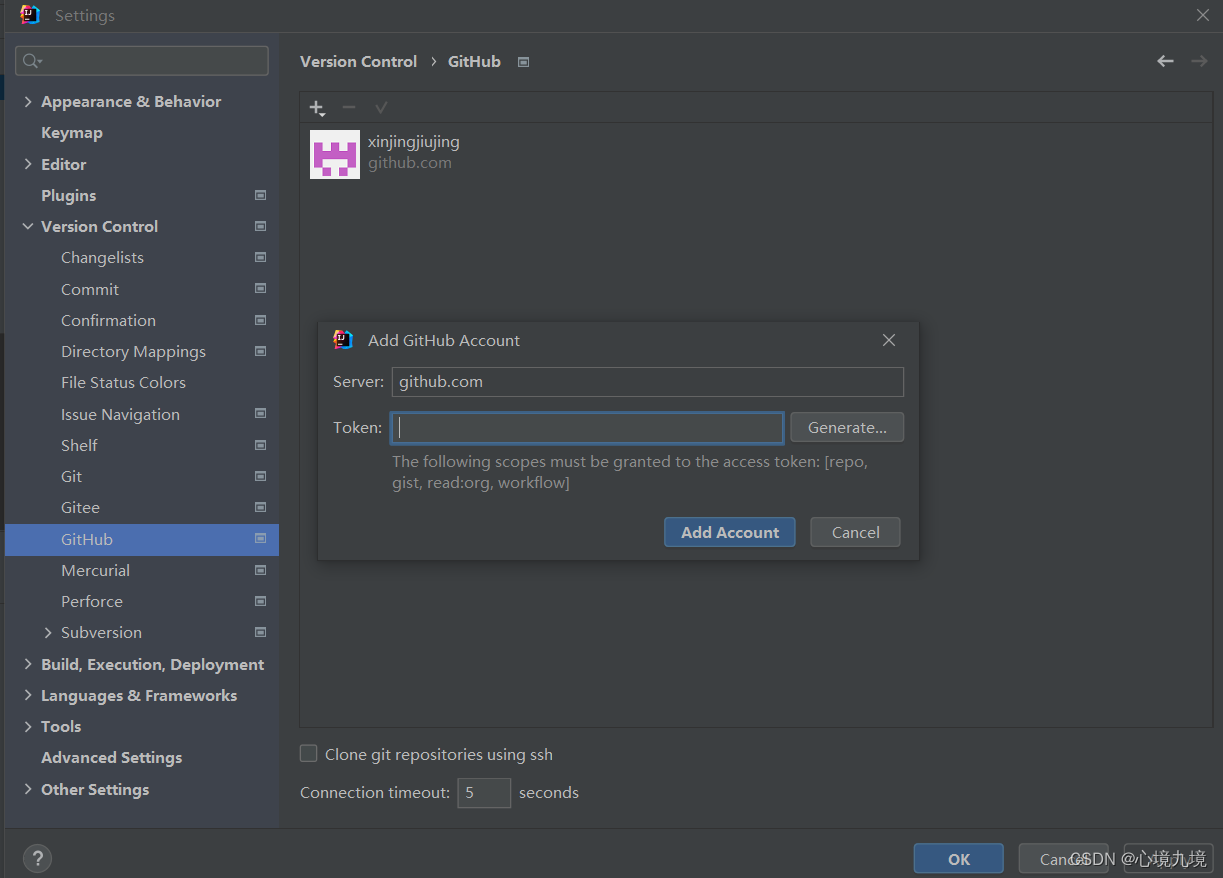The height and width of the screenshot is (878, 1223).
Task: Expand the Tools section
Action: [28, 727]
